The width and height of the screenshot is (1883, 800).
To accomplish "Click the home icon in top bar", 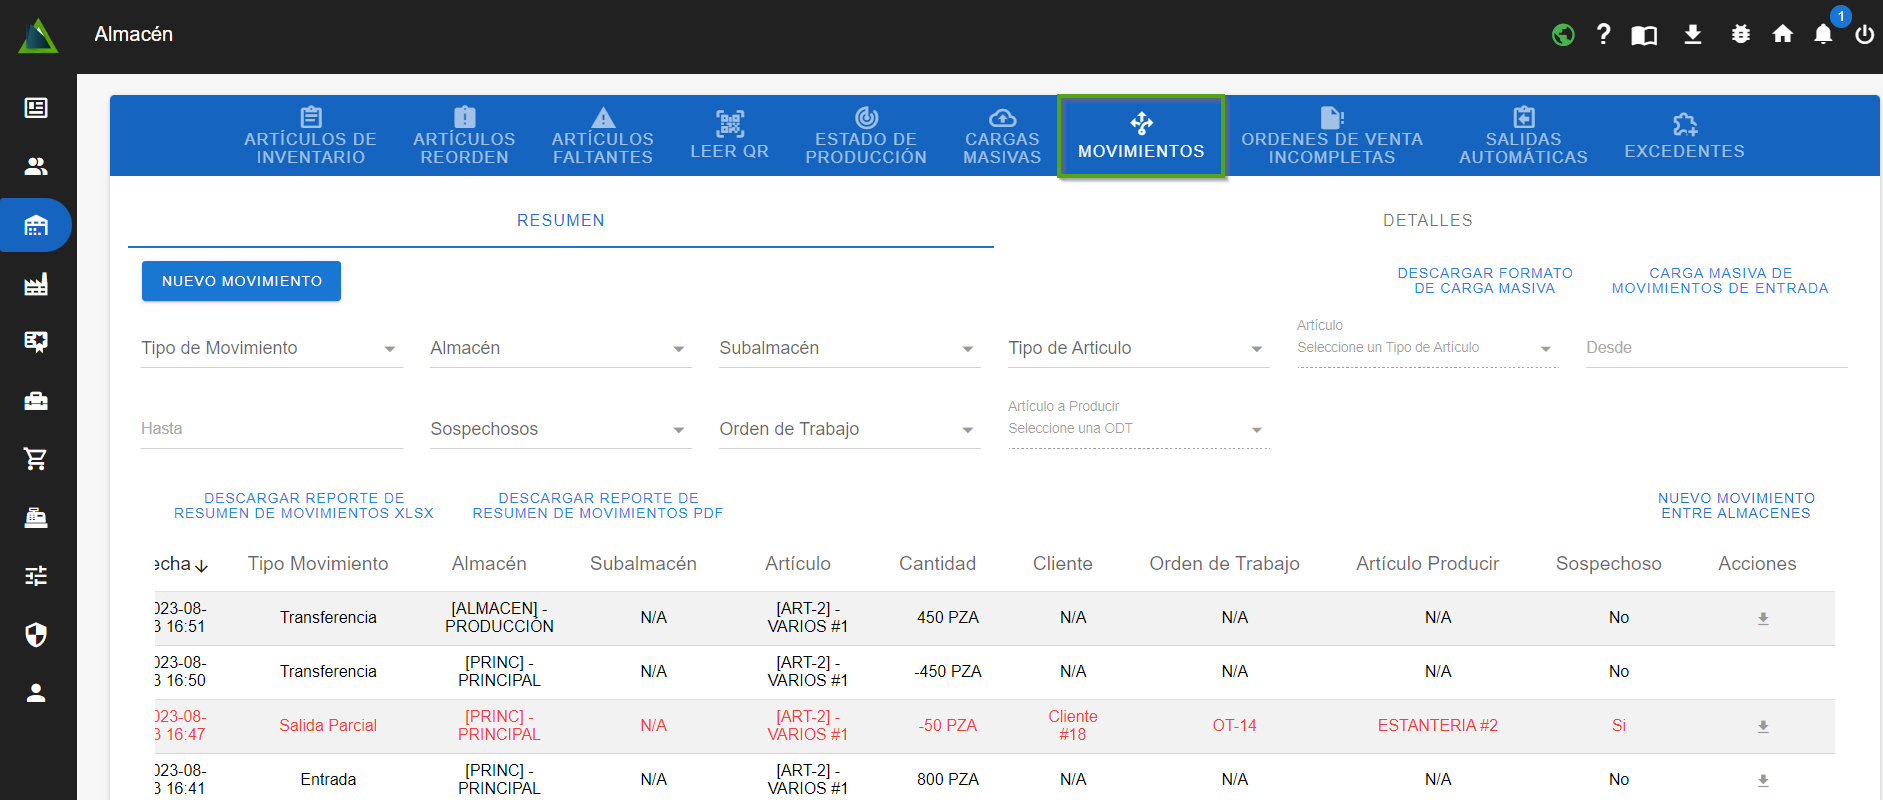I will coord(1782,35).
